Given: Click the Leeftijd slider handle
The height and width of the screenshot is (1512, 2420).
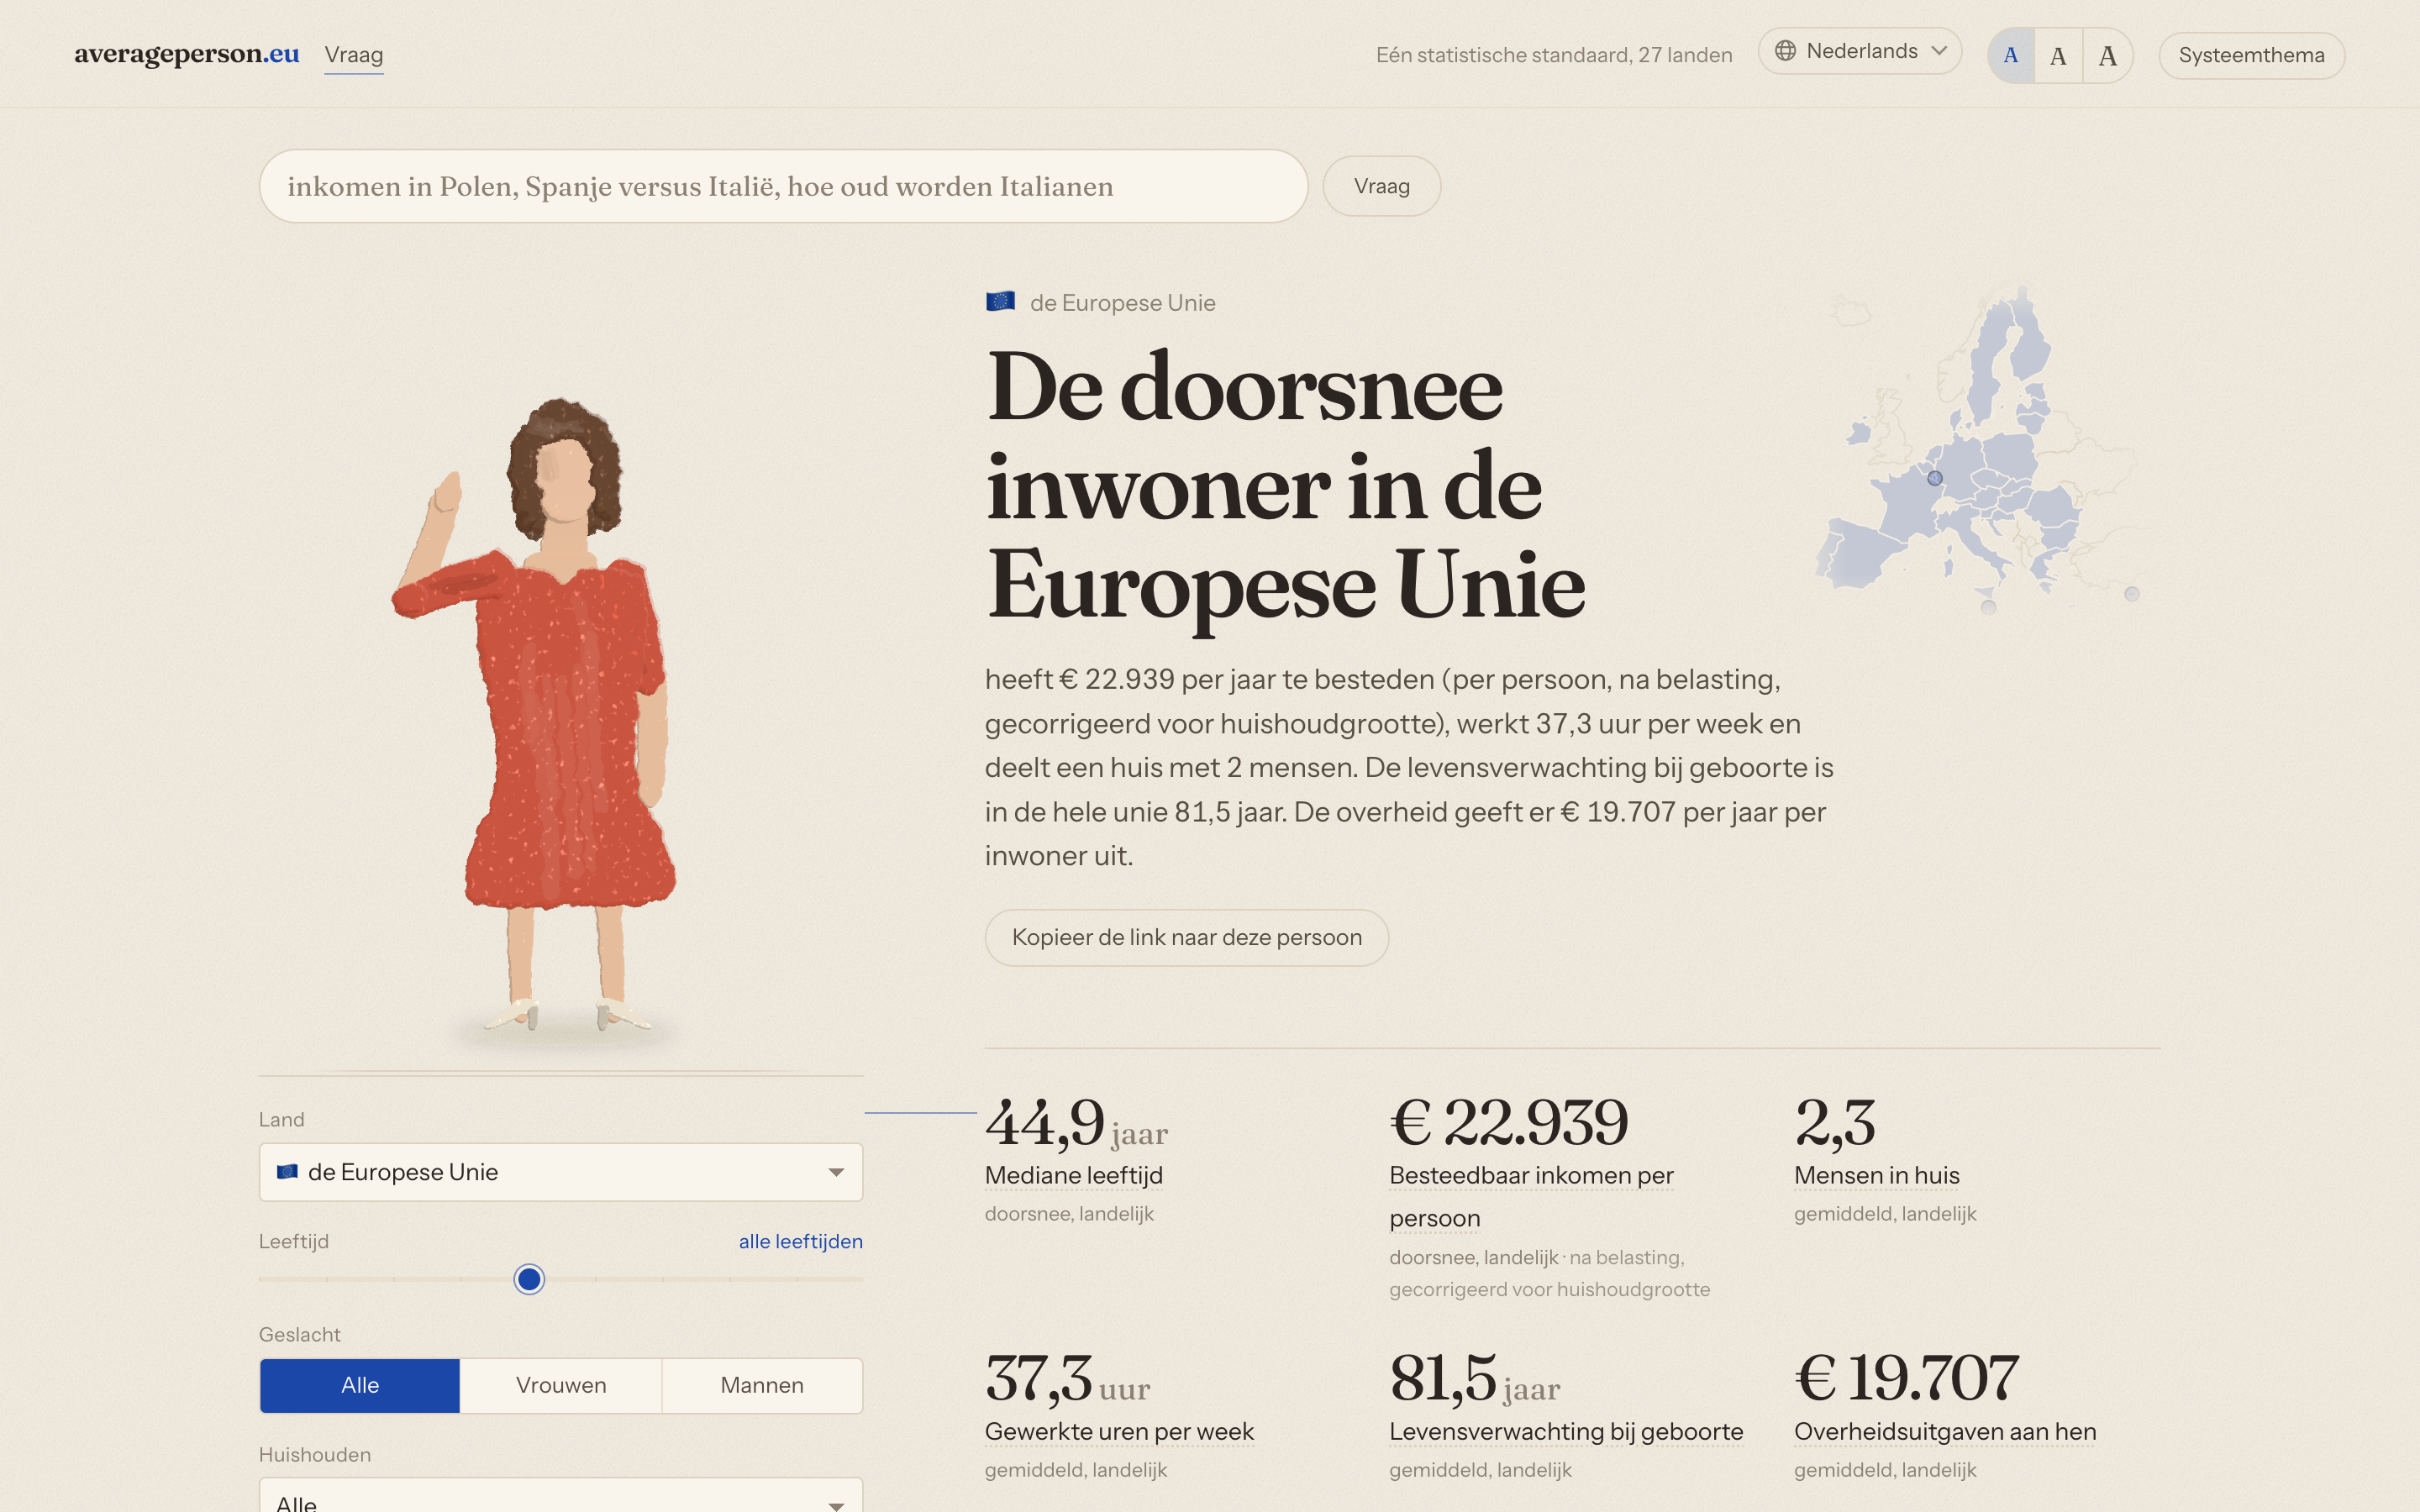Looking at the screenshot, I should [x=529, y=1279].
